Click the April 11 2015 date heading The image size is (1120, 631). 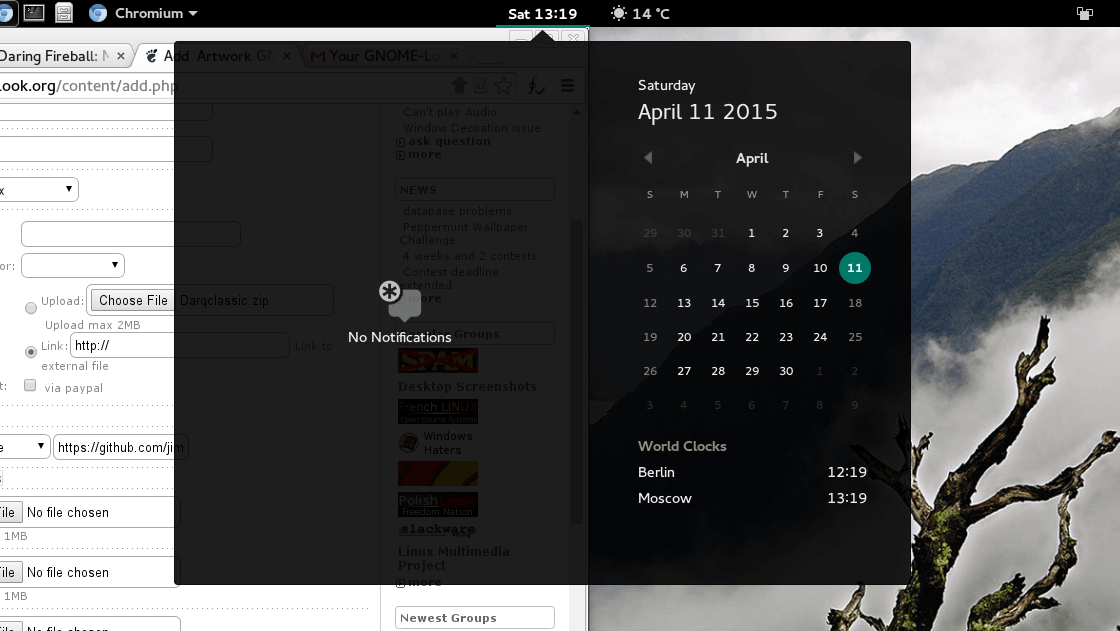(x=707, y=111)
